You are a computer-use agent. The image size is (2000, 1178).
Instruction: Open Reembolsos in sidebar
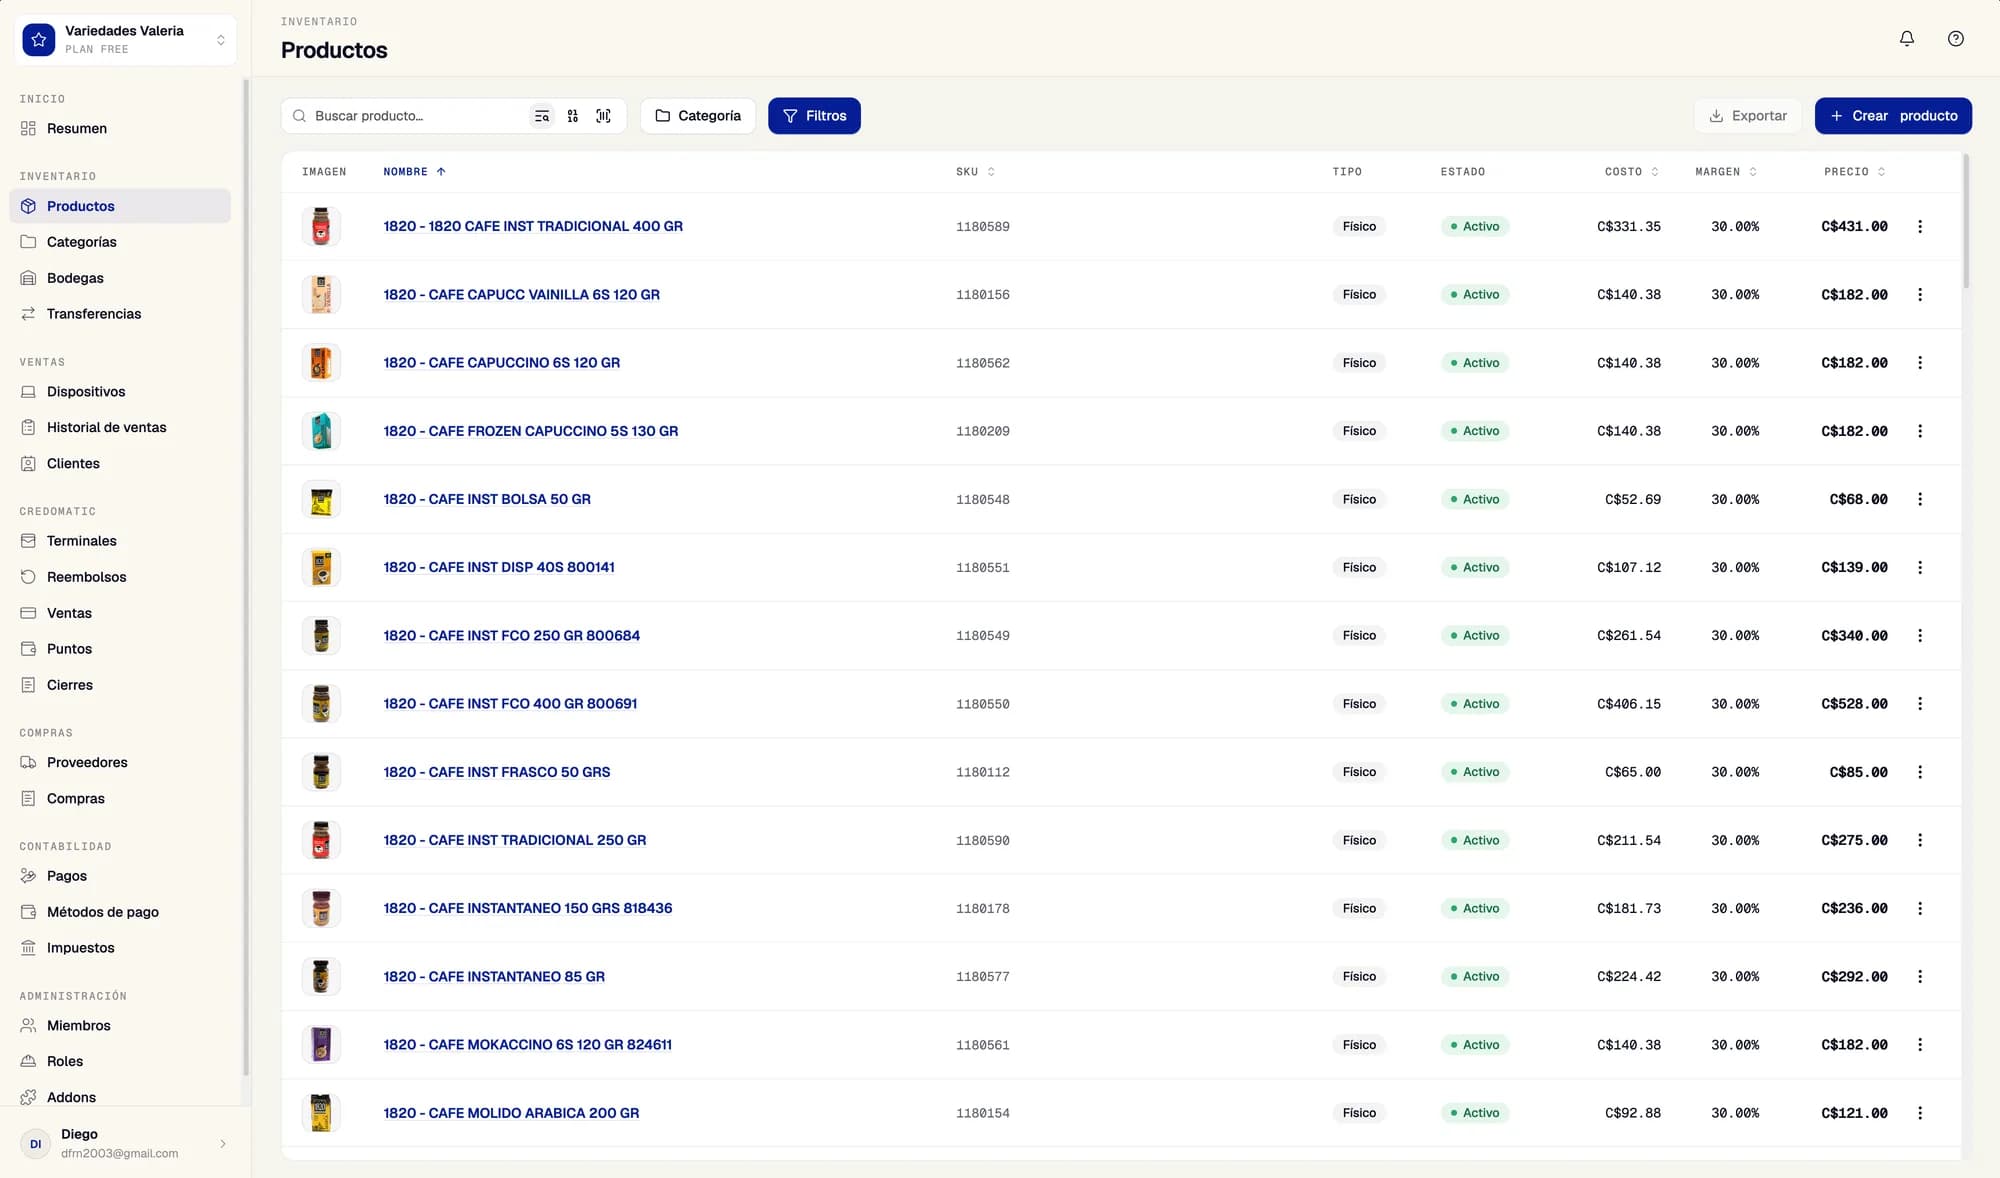pos(120,577)
